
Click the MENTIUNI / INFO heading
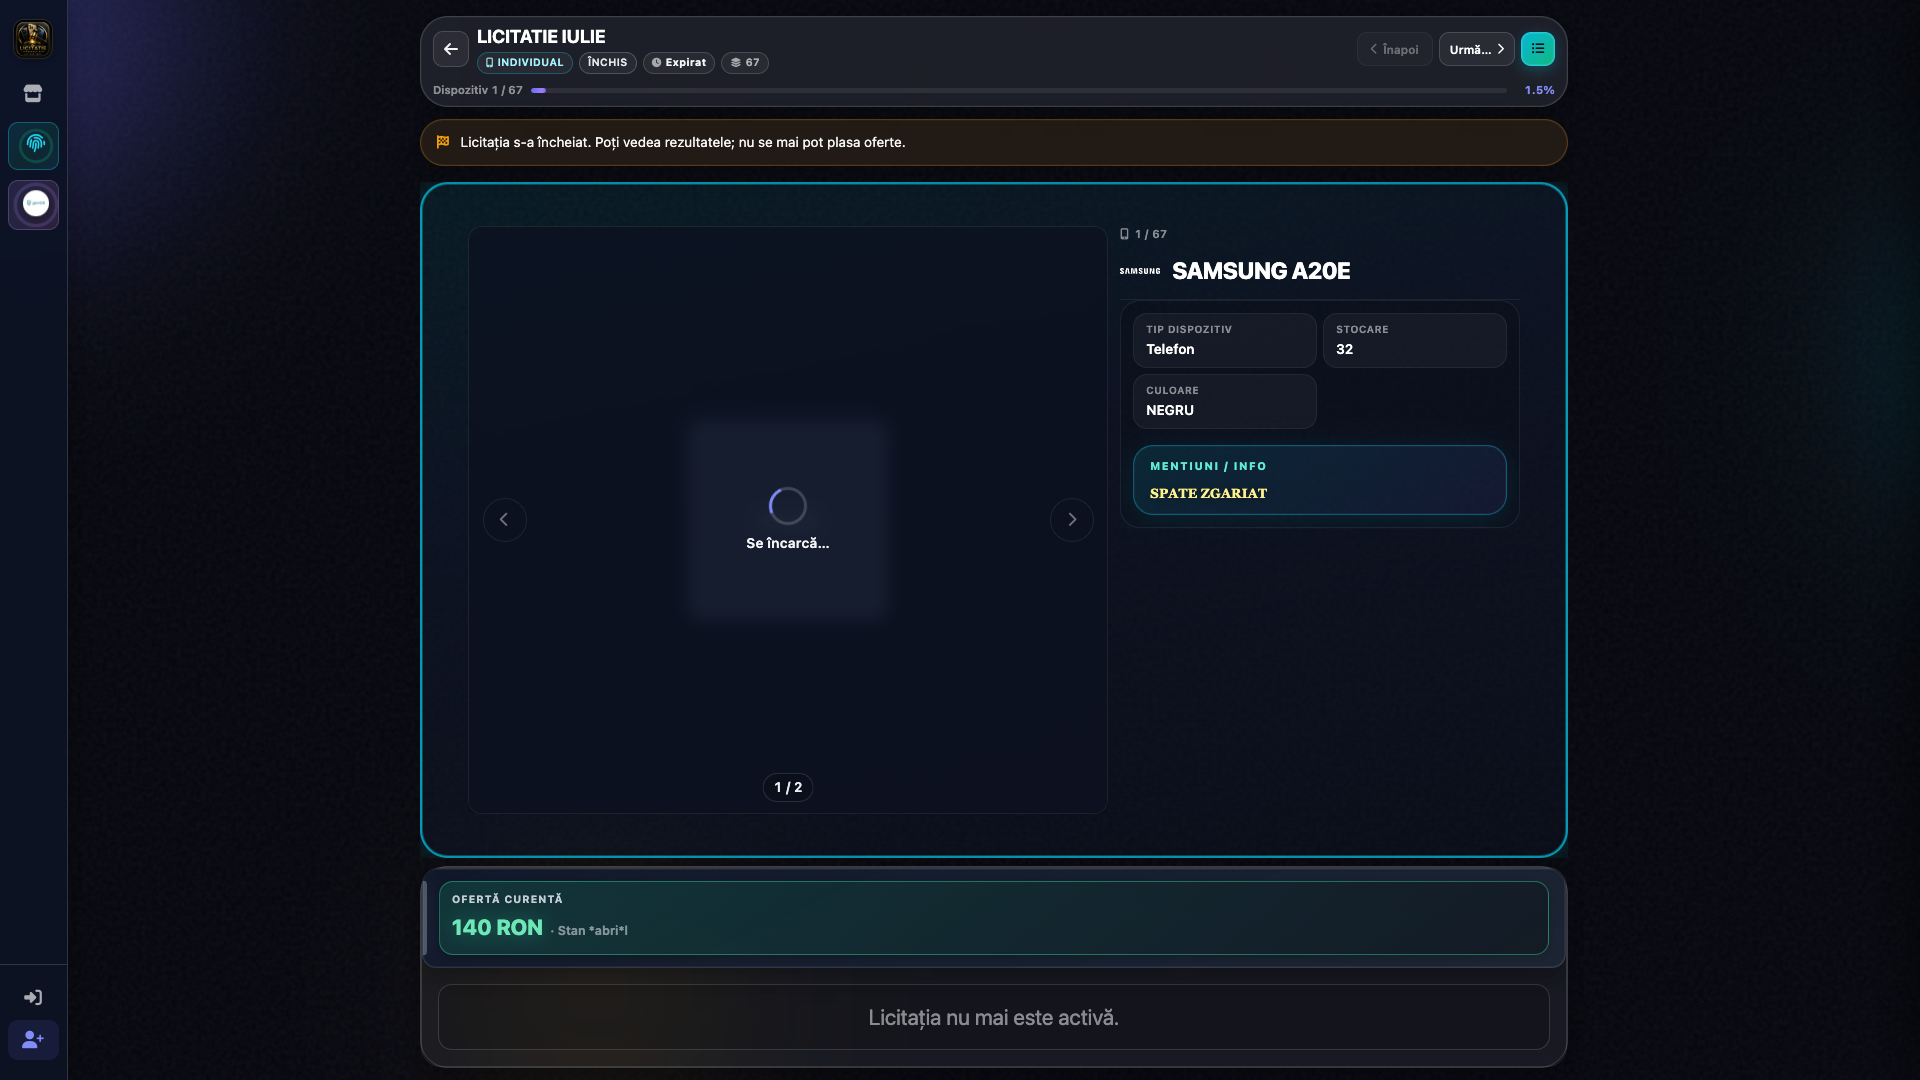(1208, 466)
